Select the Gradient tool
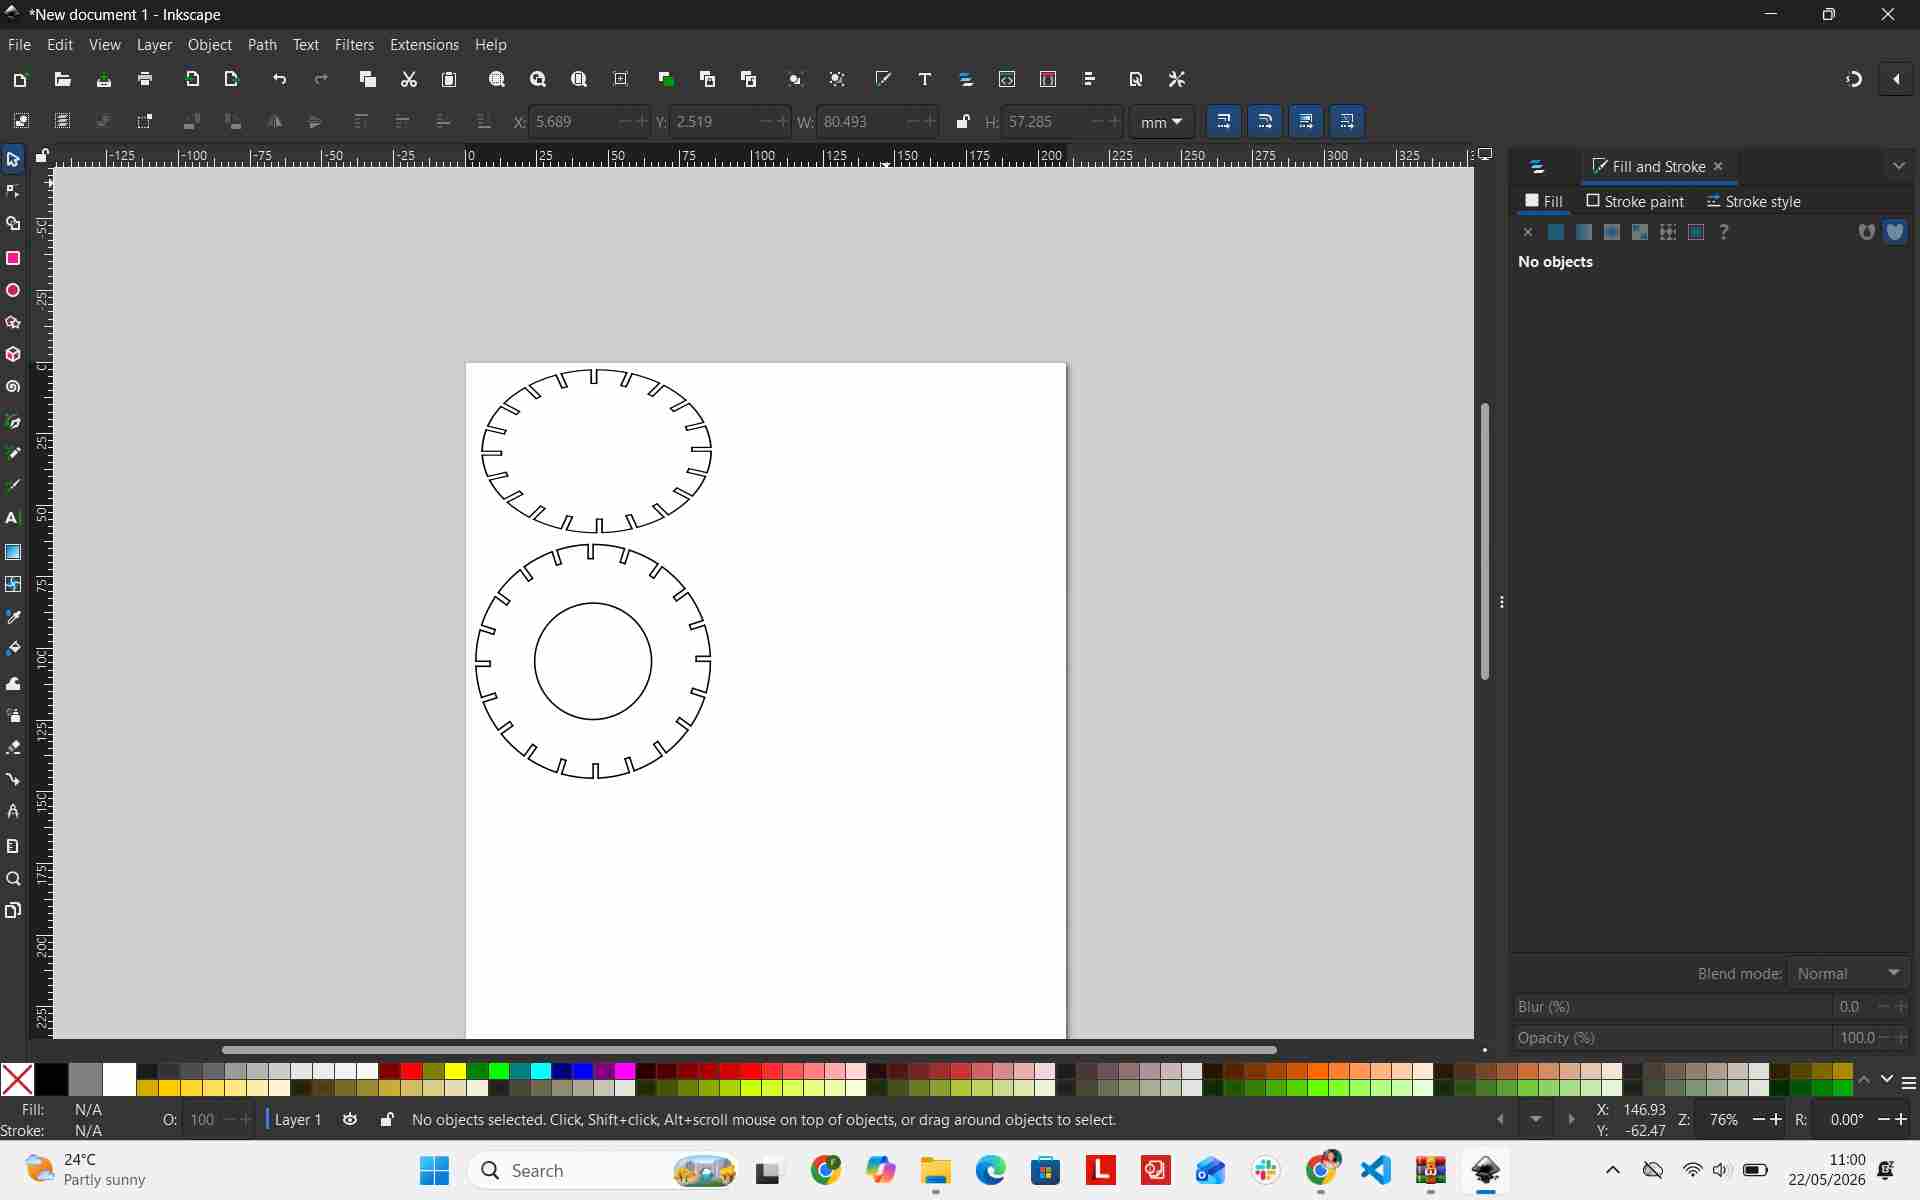The width and height of the screenshot is (1920, 1200). 13,552
